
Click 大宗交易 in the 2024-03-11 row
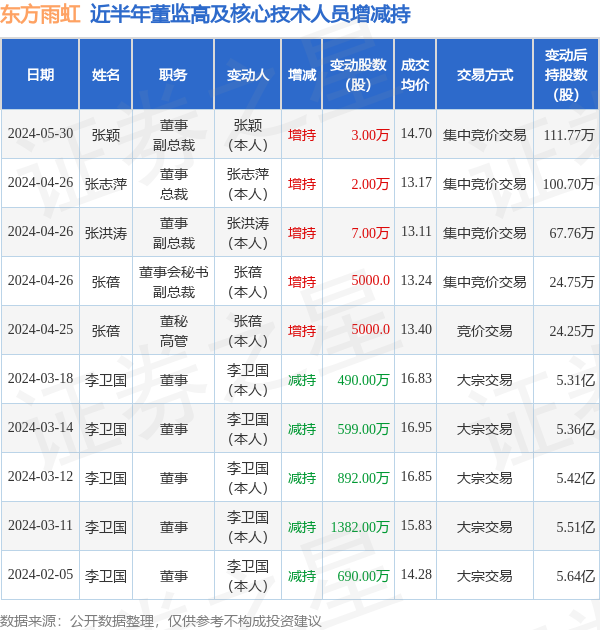(485, 528)
